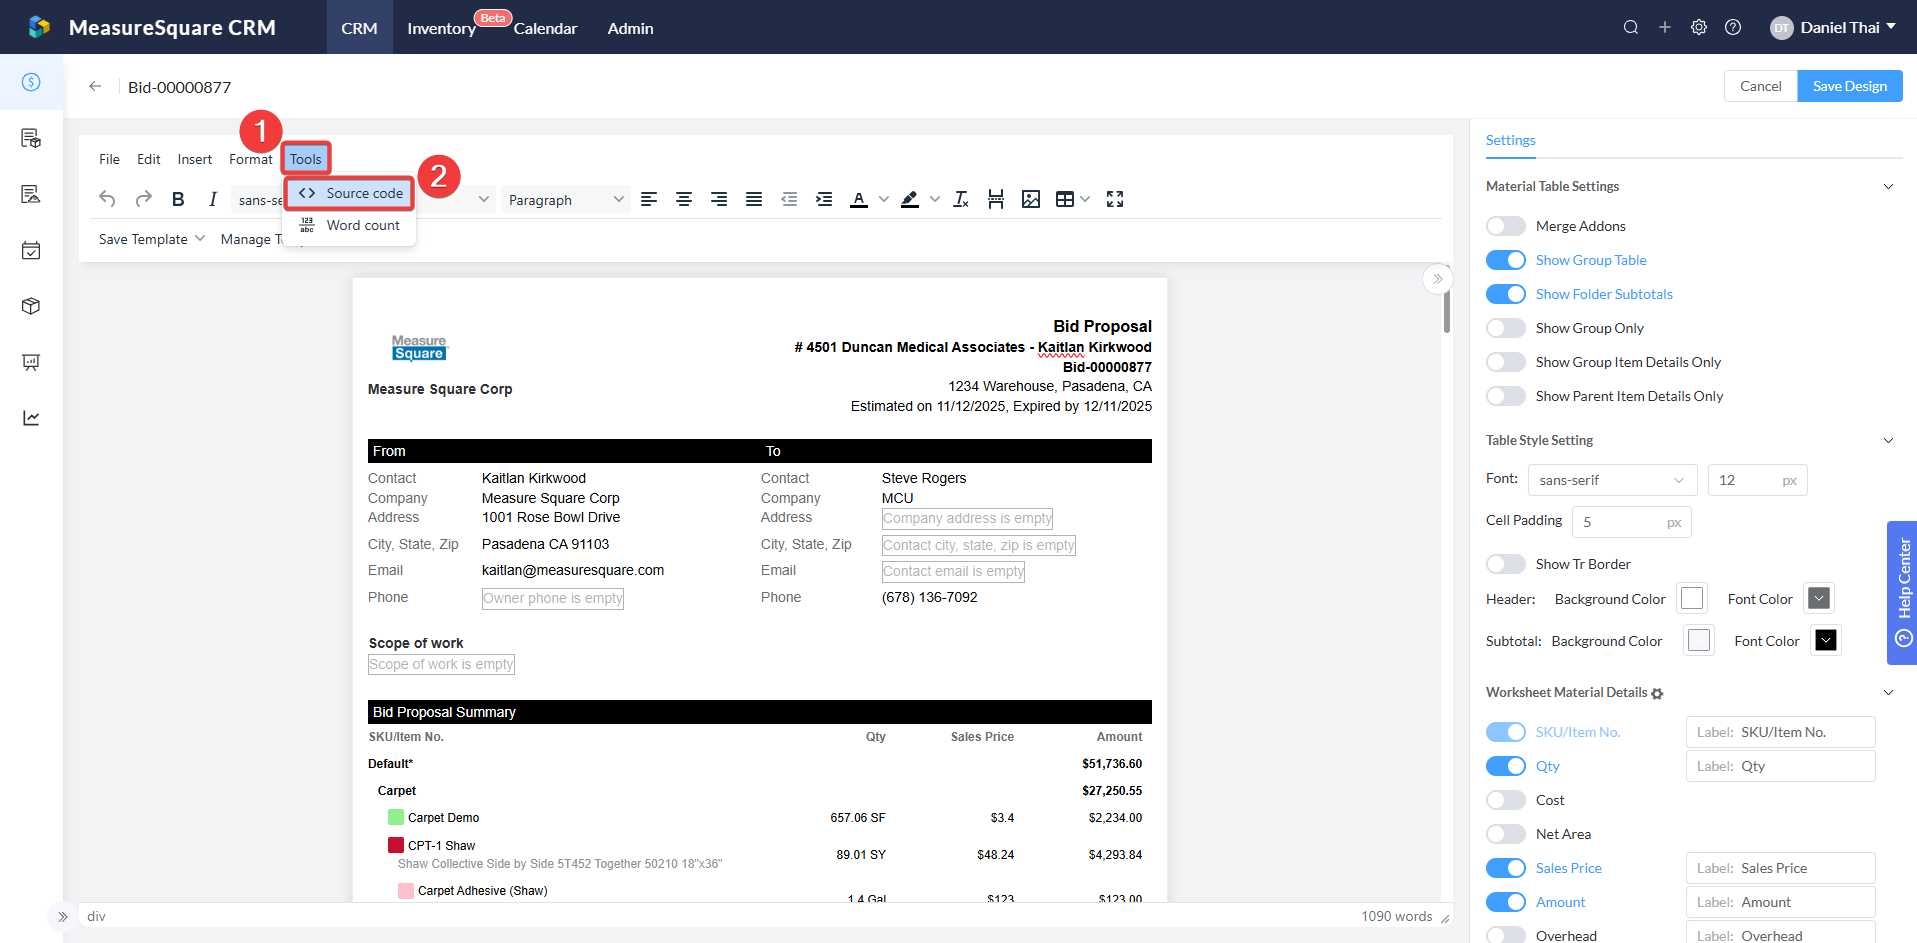Select Word count menu entry
This screenshot has width=1917, height=943.
(350, 225)
